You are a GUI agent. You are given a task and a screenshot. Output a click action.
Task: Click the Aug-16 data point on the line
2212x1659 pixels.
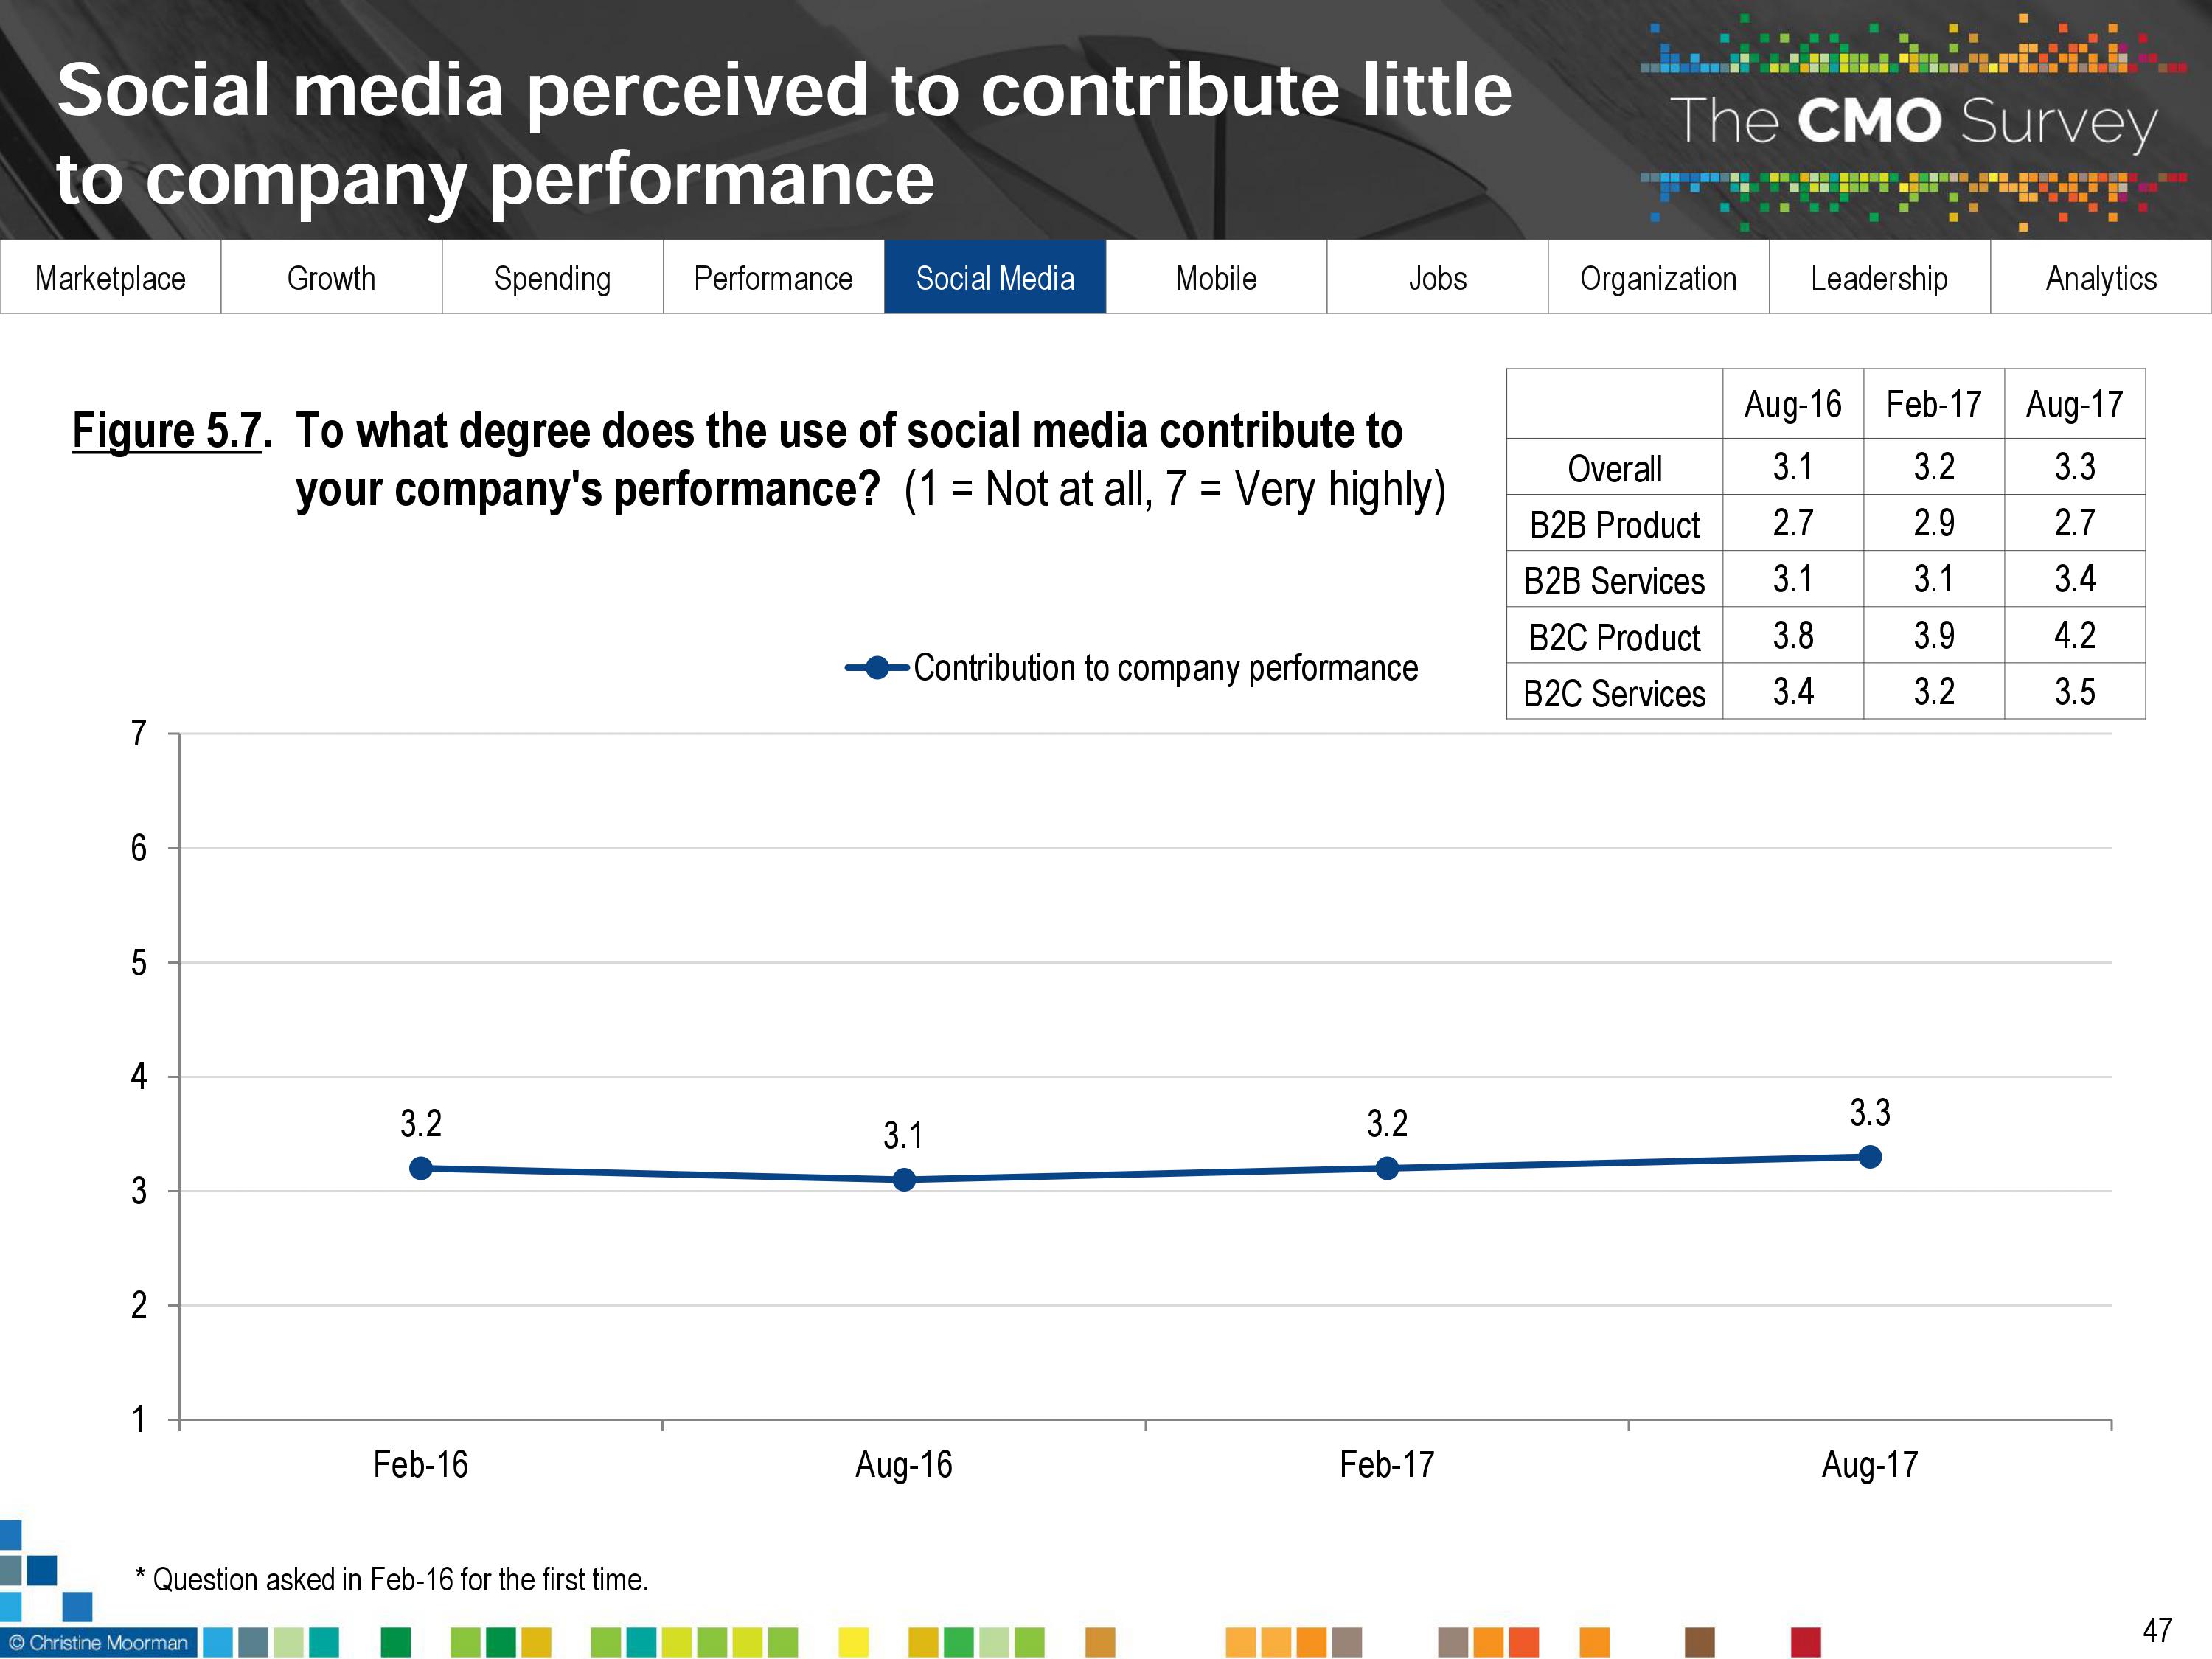click(x=904, y=1180)
